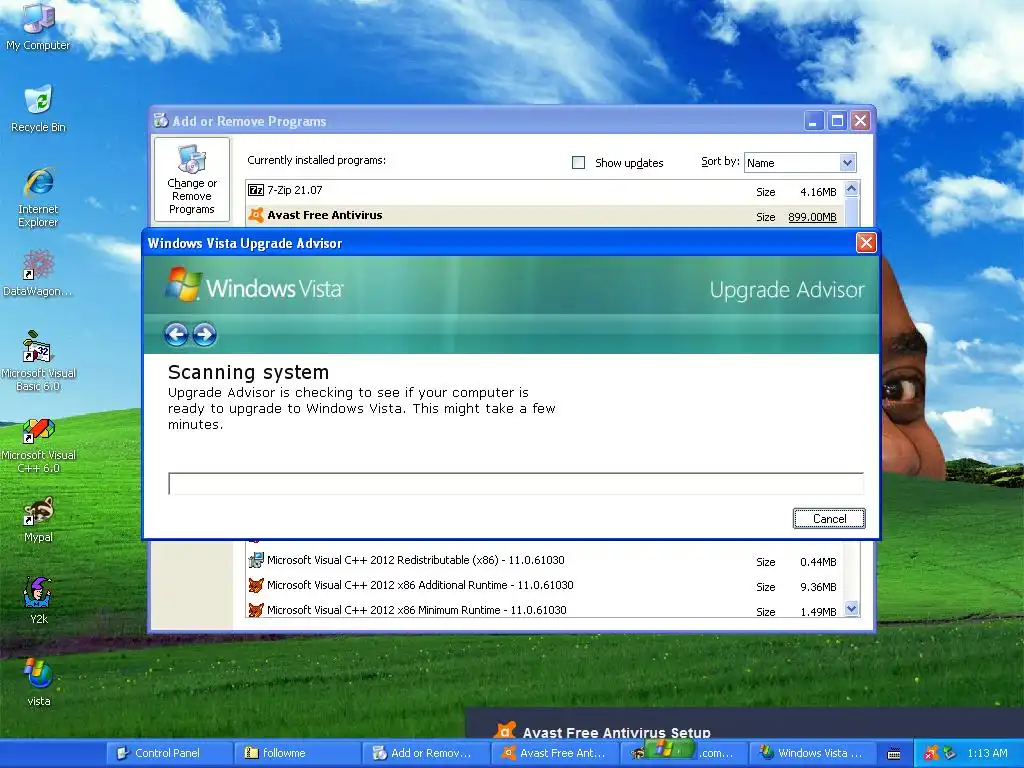Switch to Control Panel taskbar button
This screenshot has width=1024, height=768.
(x=168, y=753)
